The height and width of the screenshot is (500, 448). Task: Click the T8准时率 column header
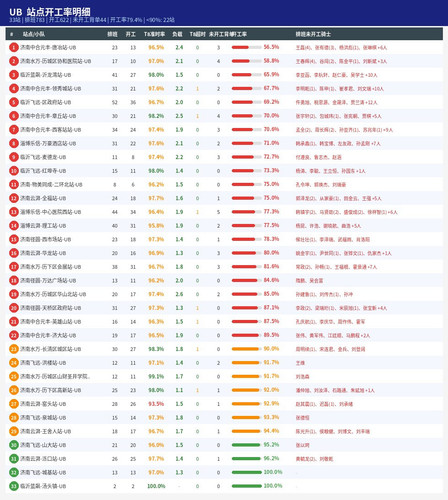click(154, 34)
